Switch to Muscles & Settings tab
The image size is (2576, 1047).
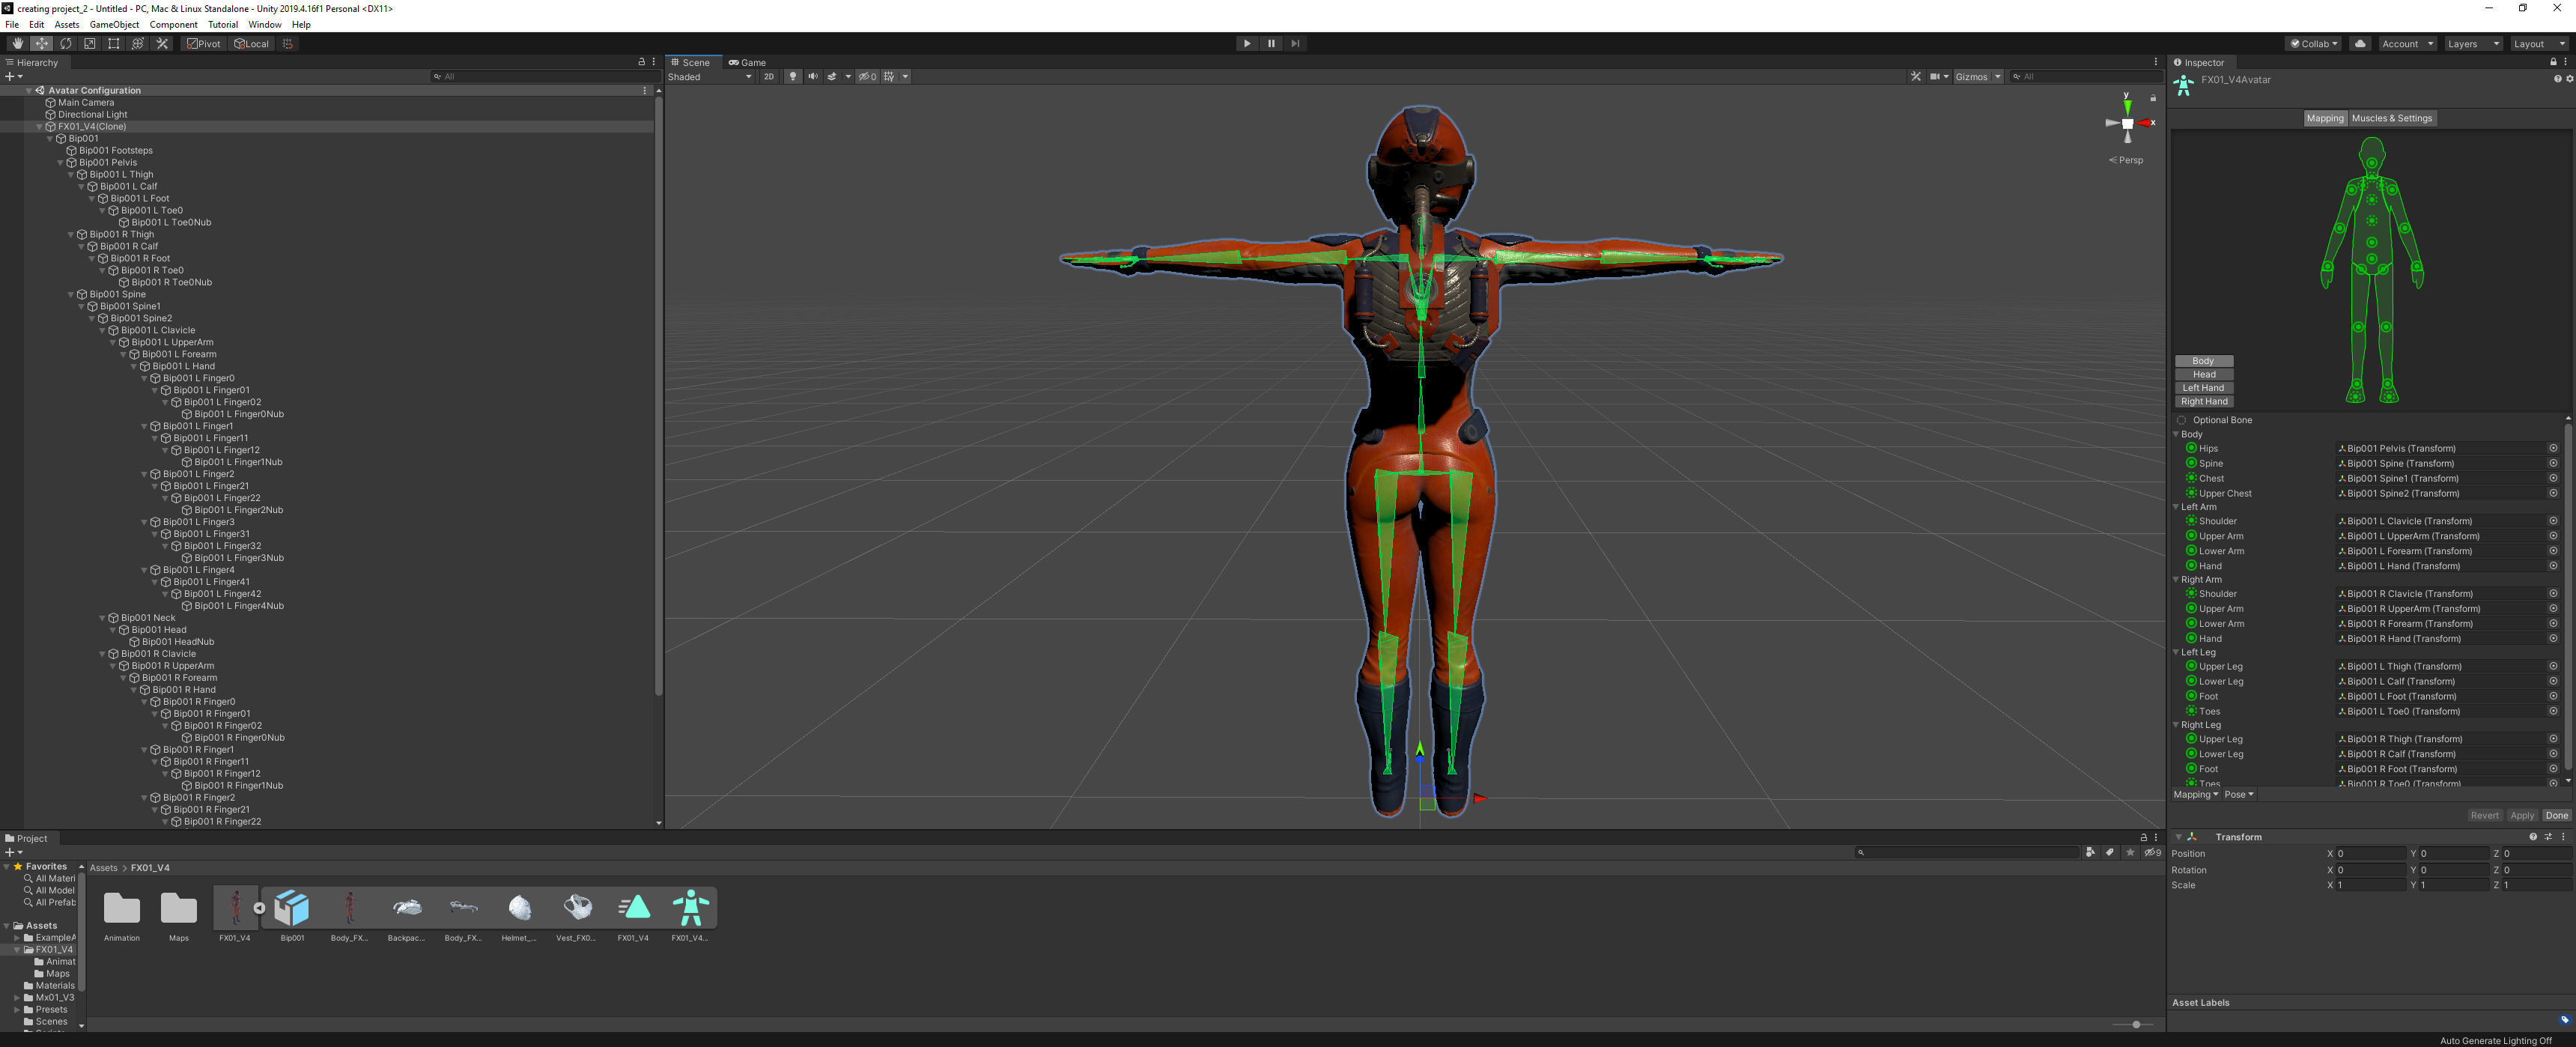point(2391,118)
